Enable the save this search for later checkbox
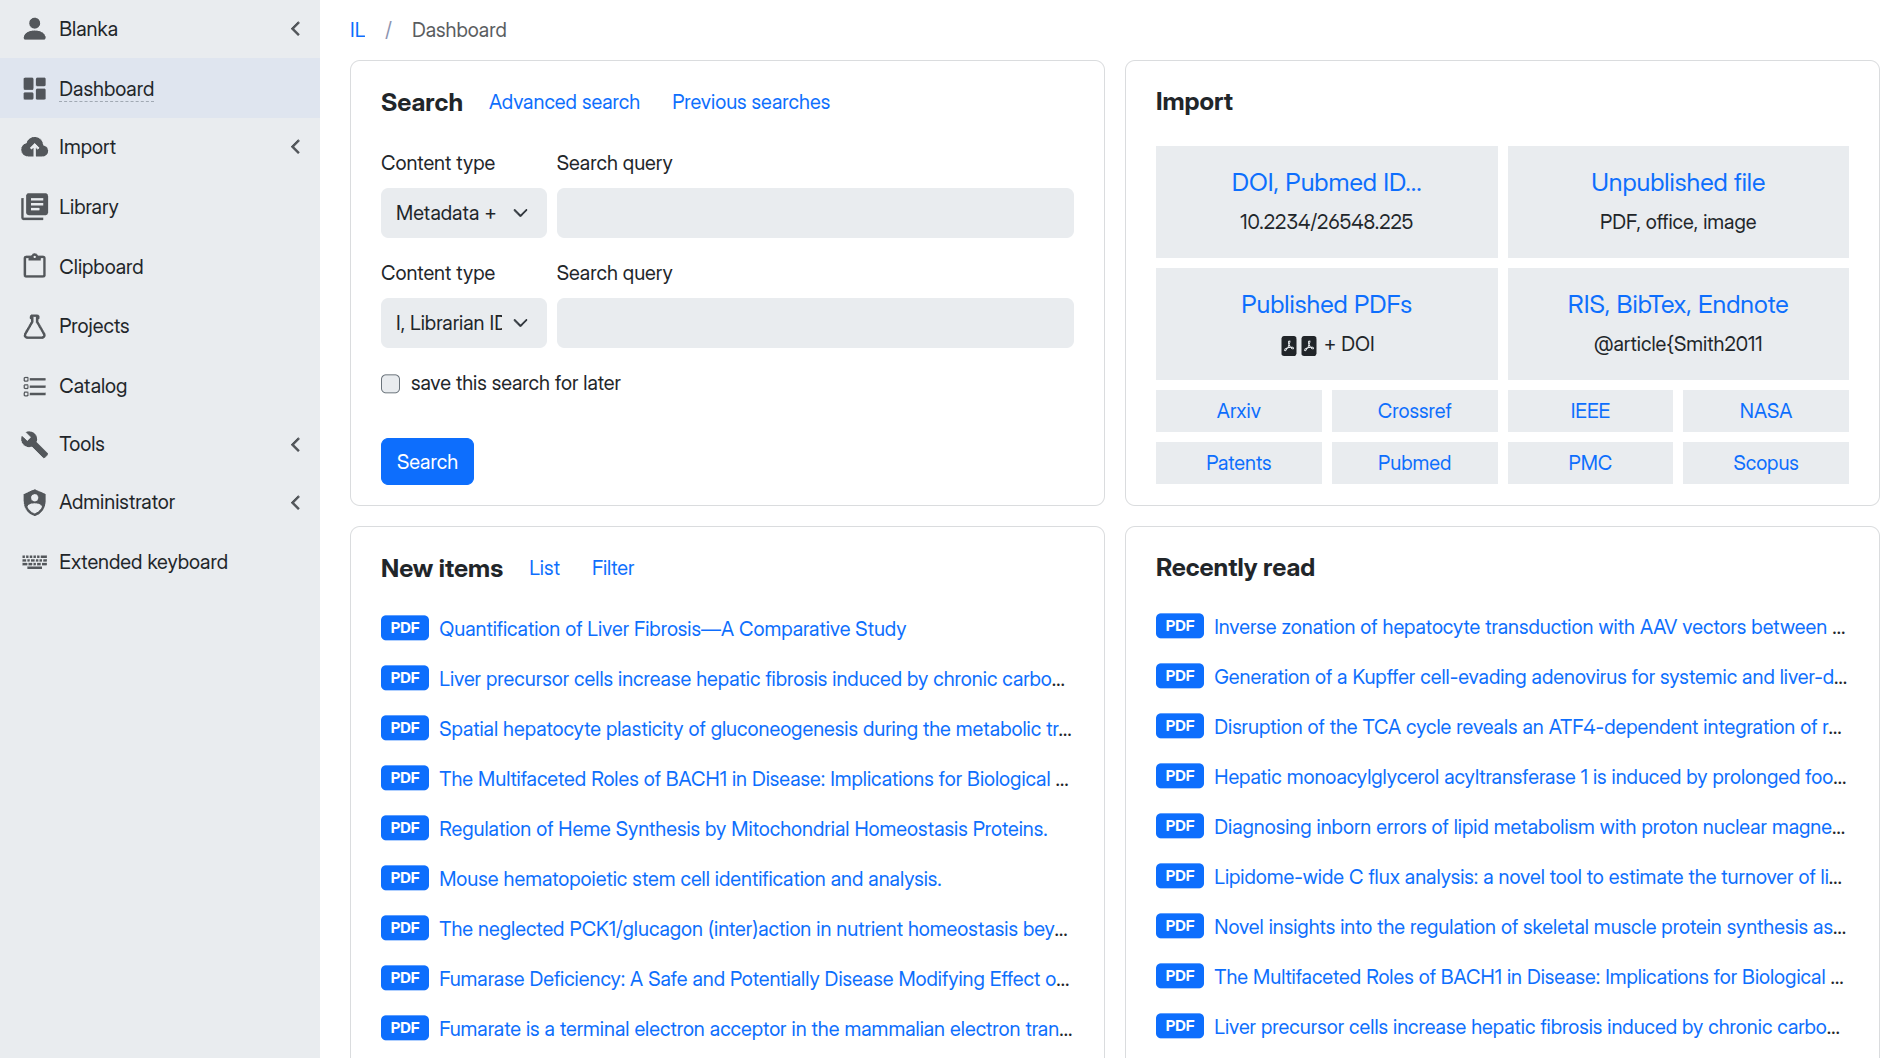Image resolution: width=1904 pixels, height=1058 pixels. [391, 384]
